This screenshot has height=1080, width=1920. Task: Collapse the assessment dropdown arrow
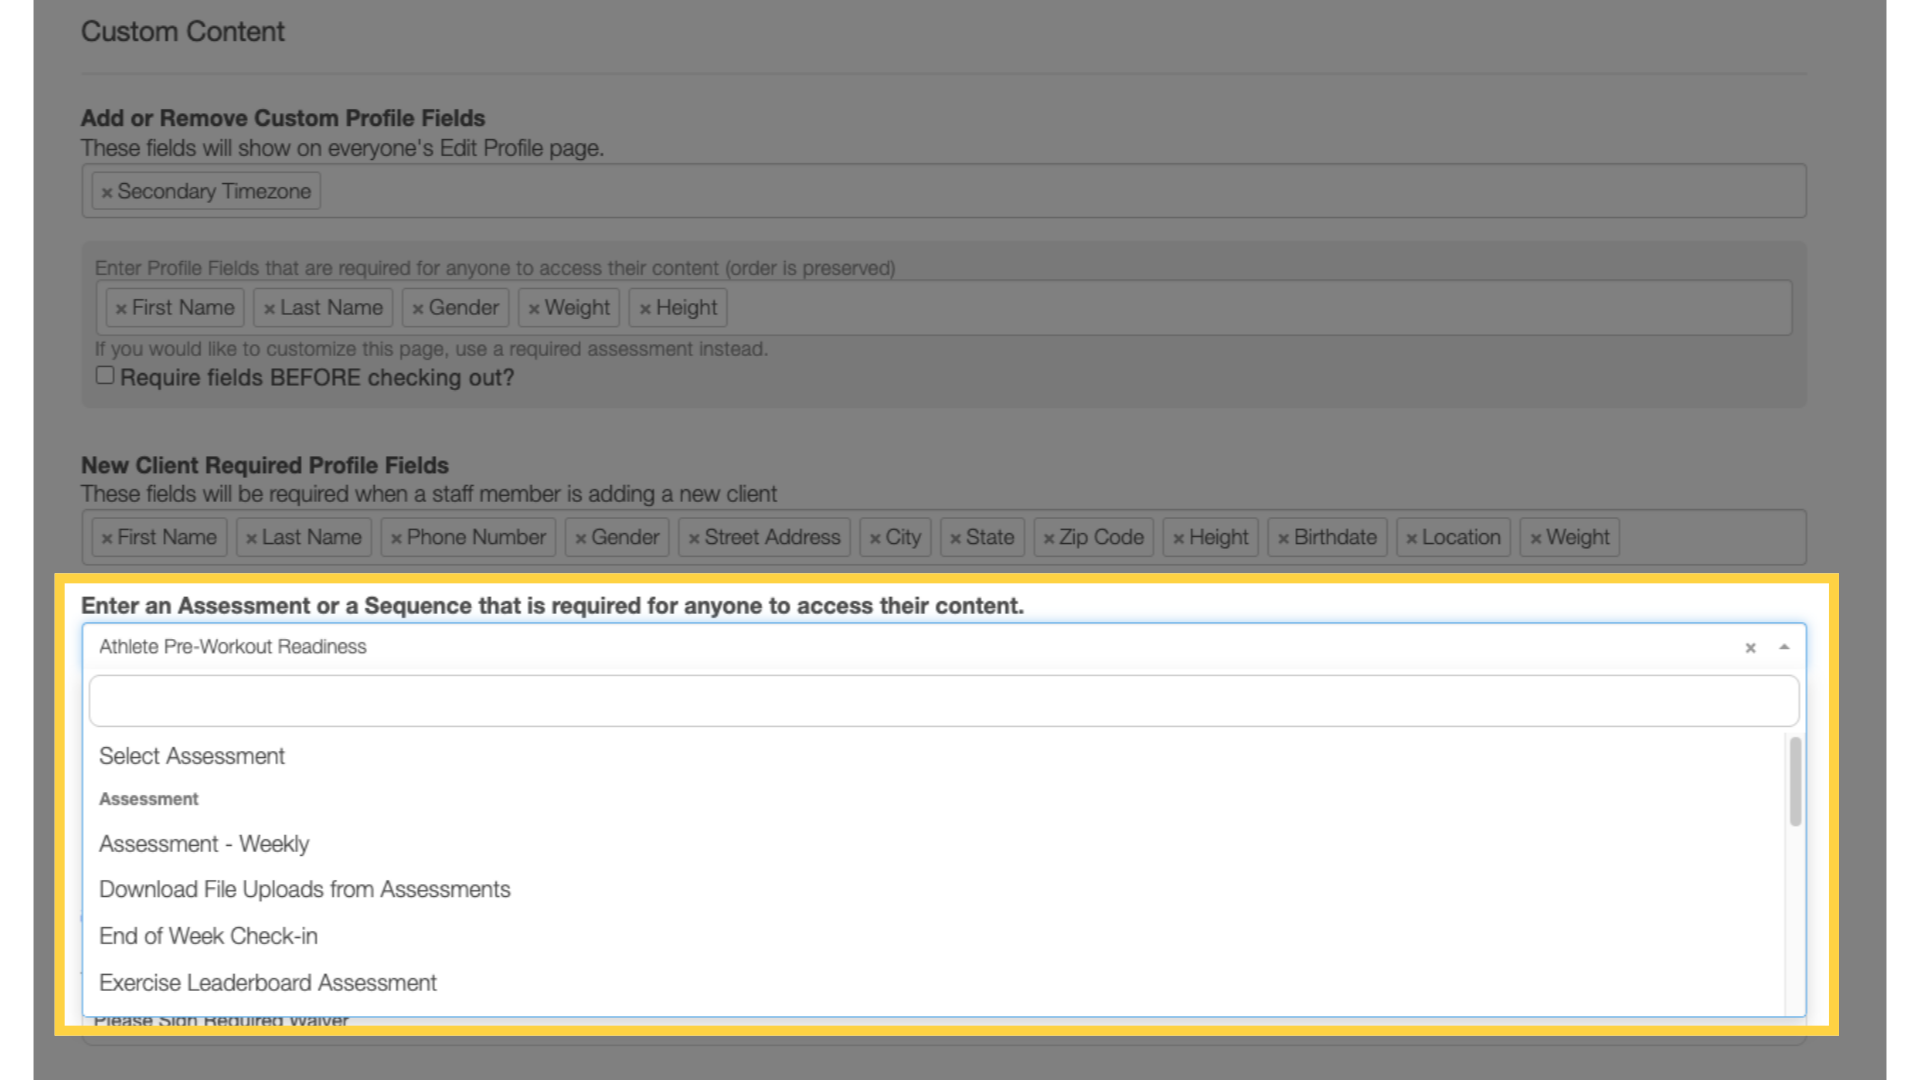(x=1784, y=647)
